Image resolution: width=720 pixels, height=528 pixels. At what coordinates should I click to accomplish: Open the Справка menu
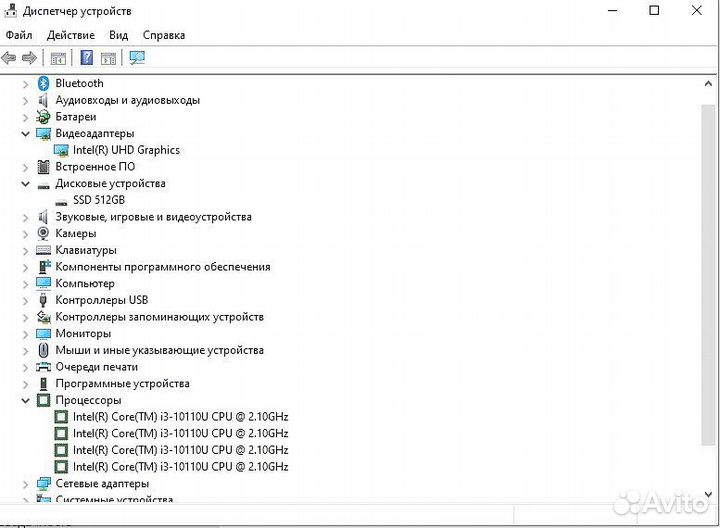(x=164, y=35)
